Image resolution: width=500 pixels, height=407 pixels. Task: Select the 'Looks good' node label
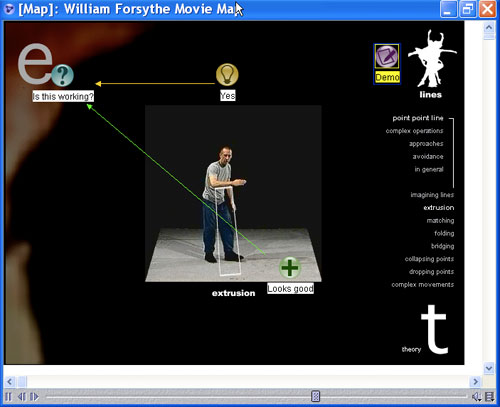tap(290, 289)
